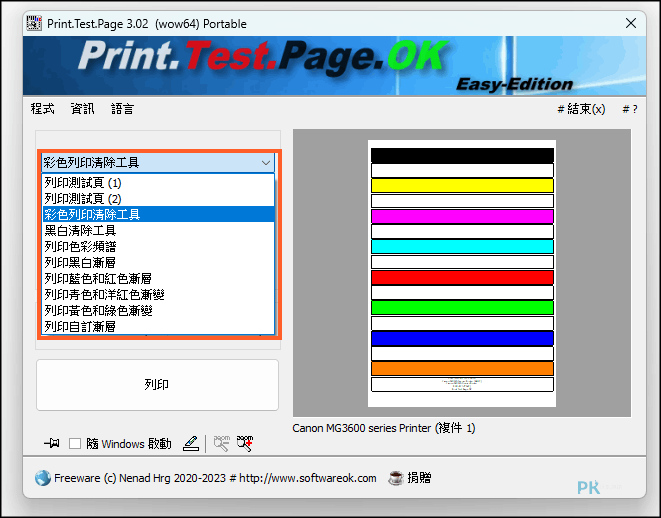Open the http://www.softwareok.com link
The height and width of the screenshot is (518, 661).
point(308,478)
